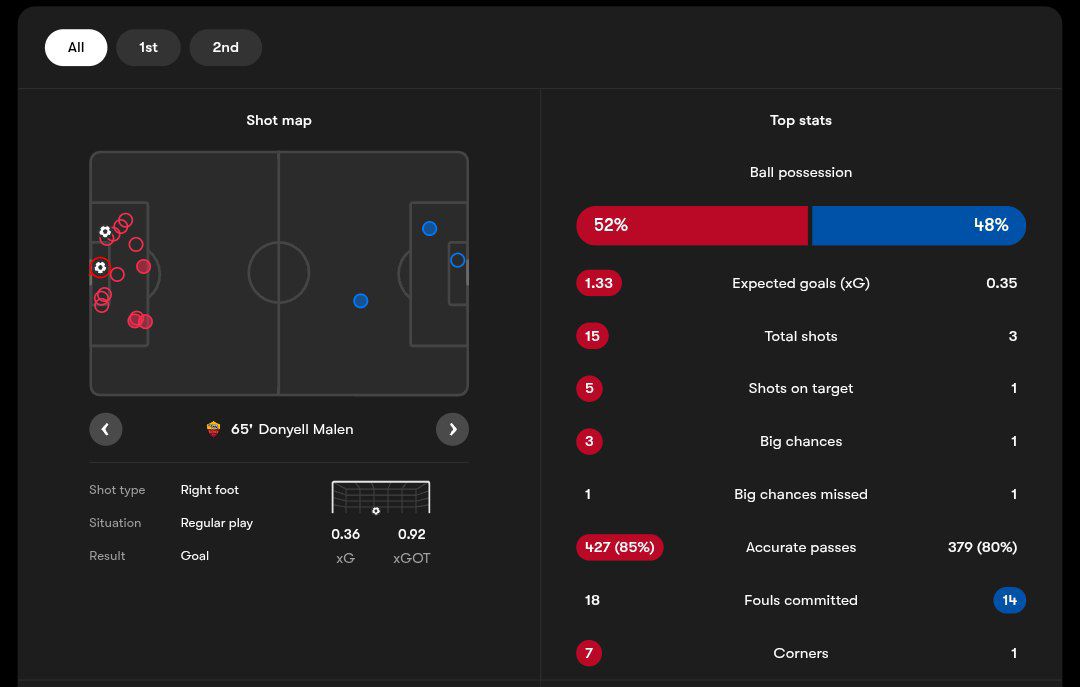The width and height of the screenshot is (1080, 687).
Task: Select the upper goal ball marker on pitch
Action: click(x=105, y=232)
